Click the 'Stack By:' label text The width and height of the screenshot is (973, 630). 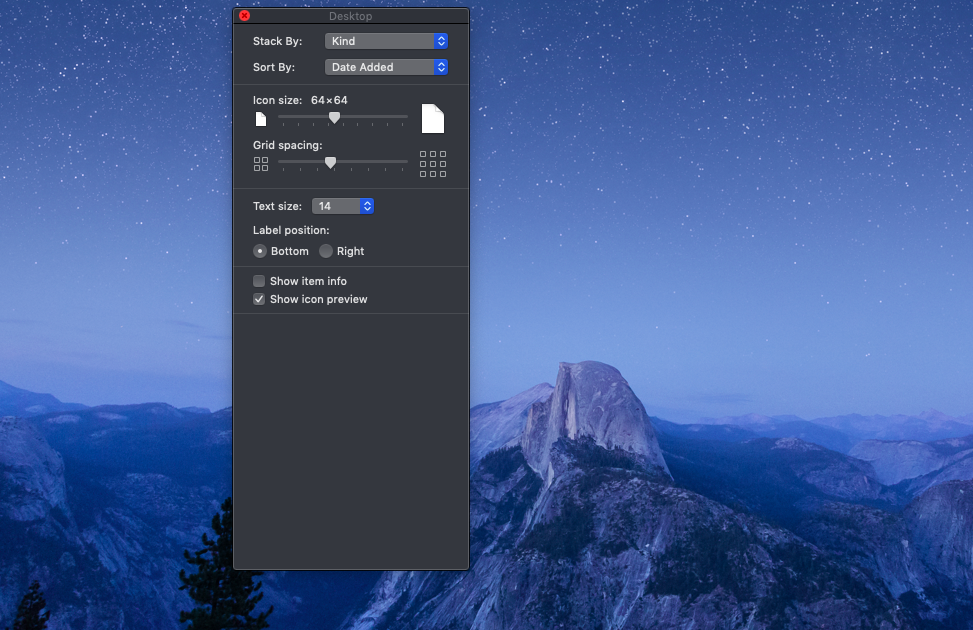(x=277, y=41)
